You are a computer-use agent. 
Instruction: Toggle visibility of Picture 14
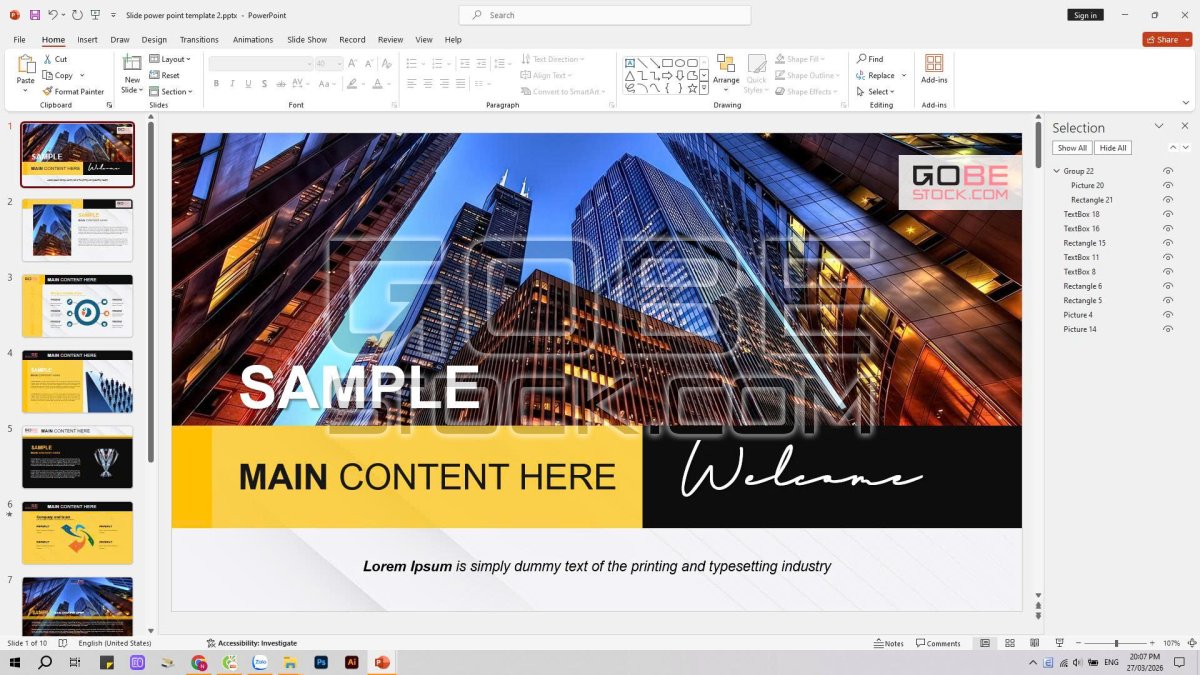click(1167, 329)
